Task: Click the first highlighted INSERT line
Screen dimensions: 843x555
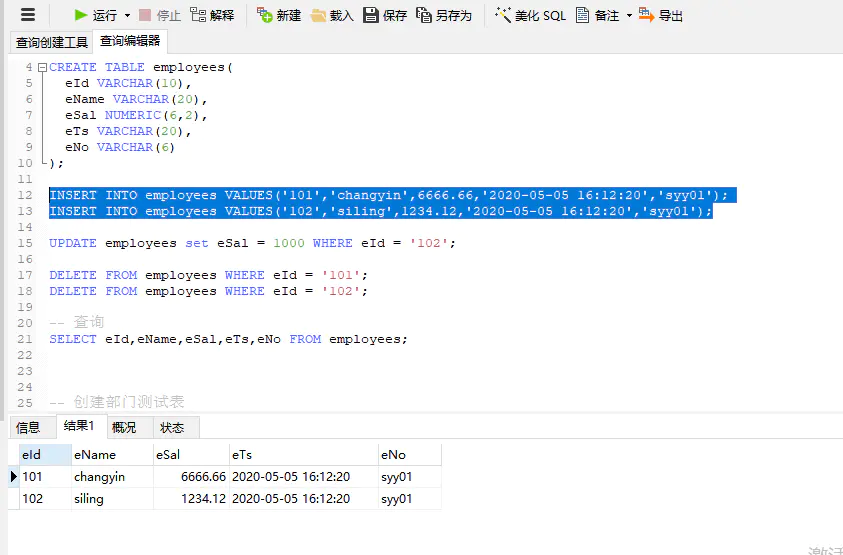Action: [x=388, y=195]
